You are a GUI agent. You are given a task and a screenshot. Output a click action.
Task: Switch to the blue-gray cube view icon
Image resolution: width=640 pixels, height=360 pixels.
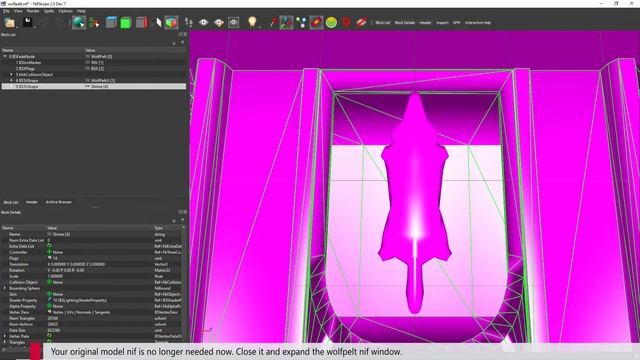tap(111, 22)
